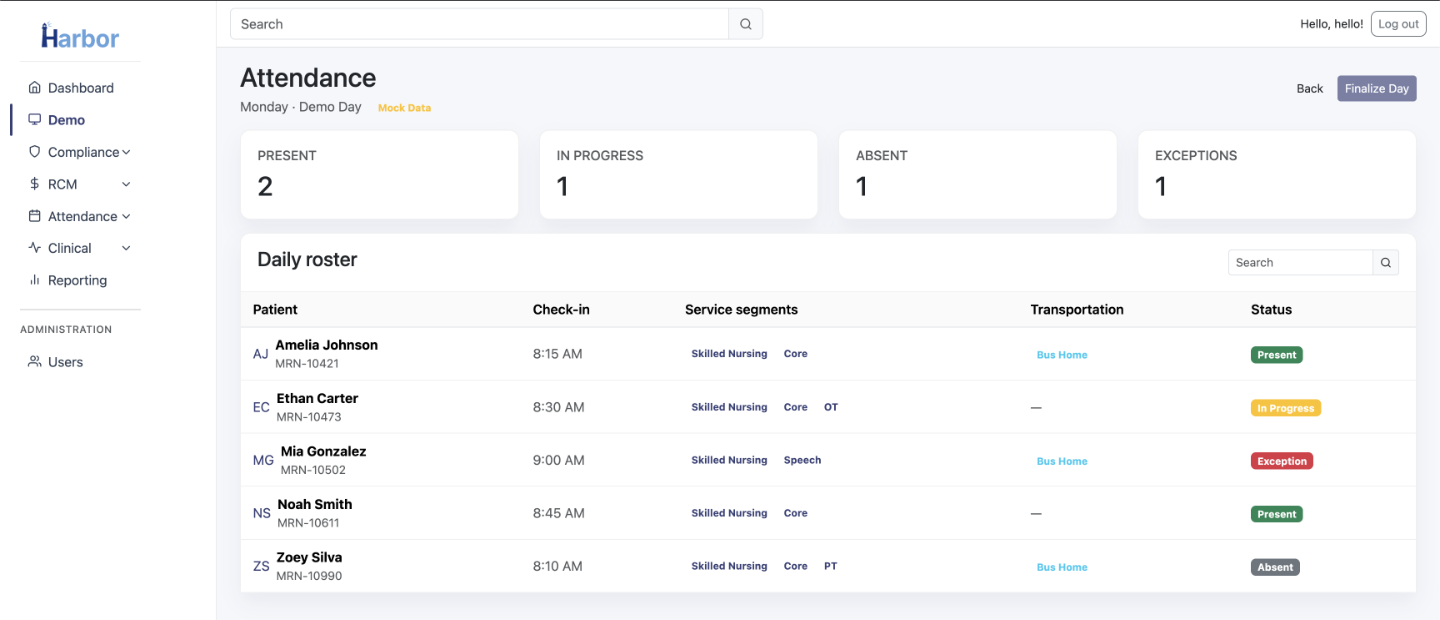This screenshot has width=1440, height=620.
Task: Expand the Compliance section chevron
Action: point(127,151)
